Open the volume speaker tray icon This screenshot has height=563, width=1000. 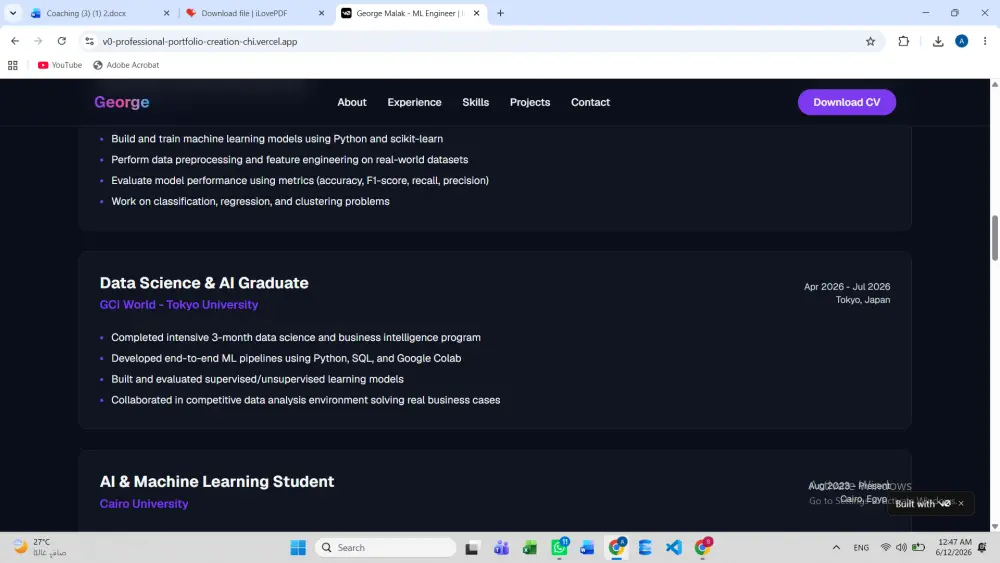(901, 548)
